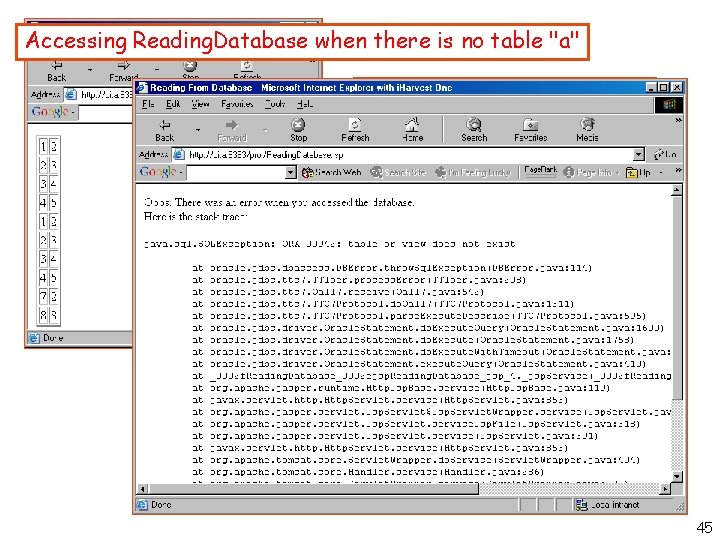This screenshot has width=720, height=540.
Task: Open Forward history dropdown arrow in front window
Action: pos(265,130)
